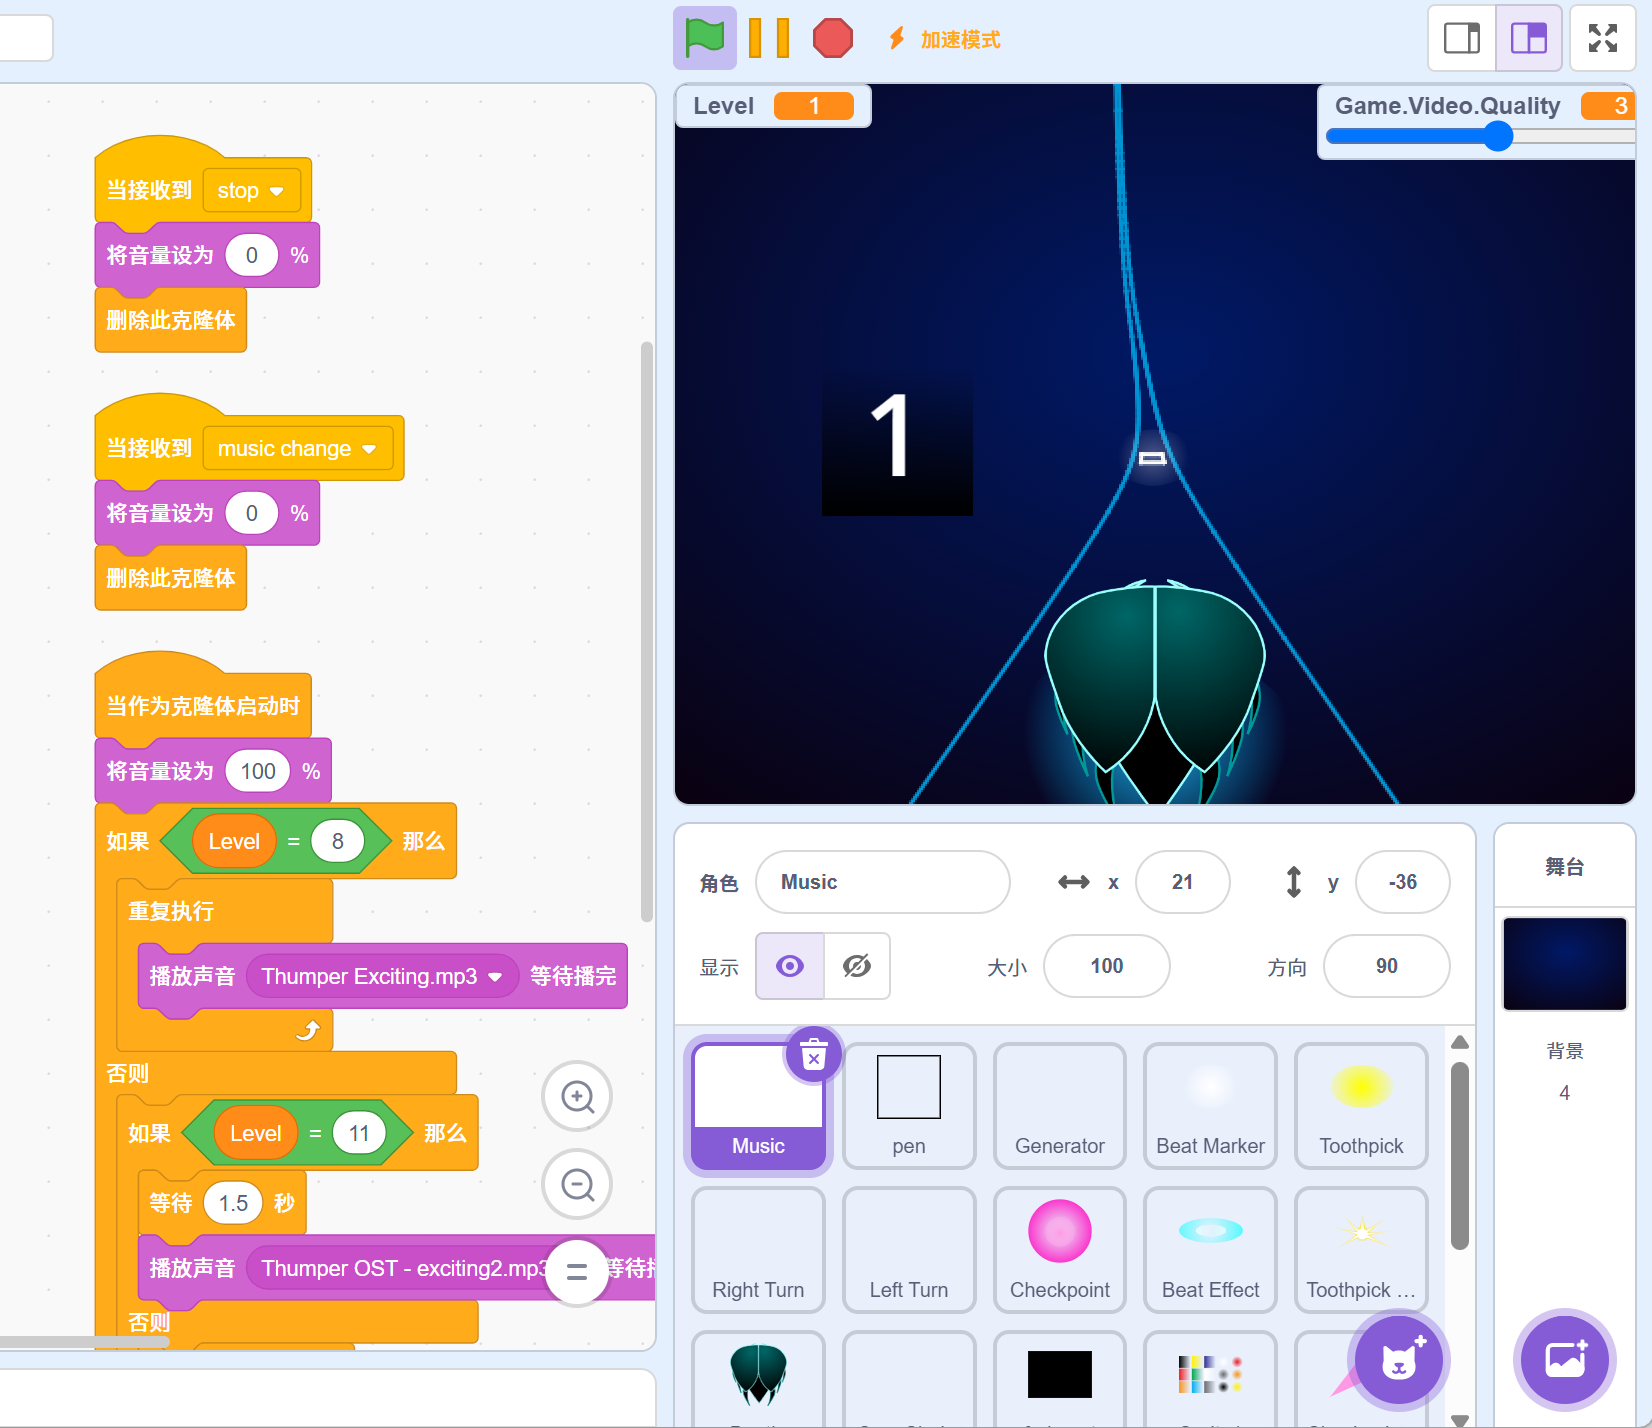Hide the sprite with crossed-eye icon
Screen dimensions: 1652x1428
(x=857, y=966)
